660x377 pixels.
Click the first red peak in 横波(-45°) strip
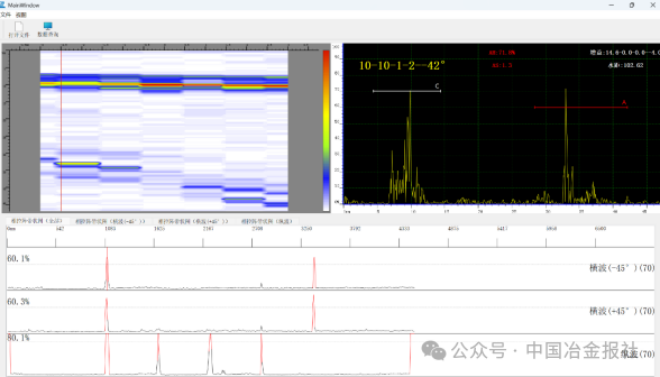[107, 268]
